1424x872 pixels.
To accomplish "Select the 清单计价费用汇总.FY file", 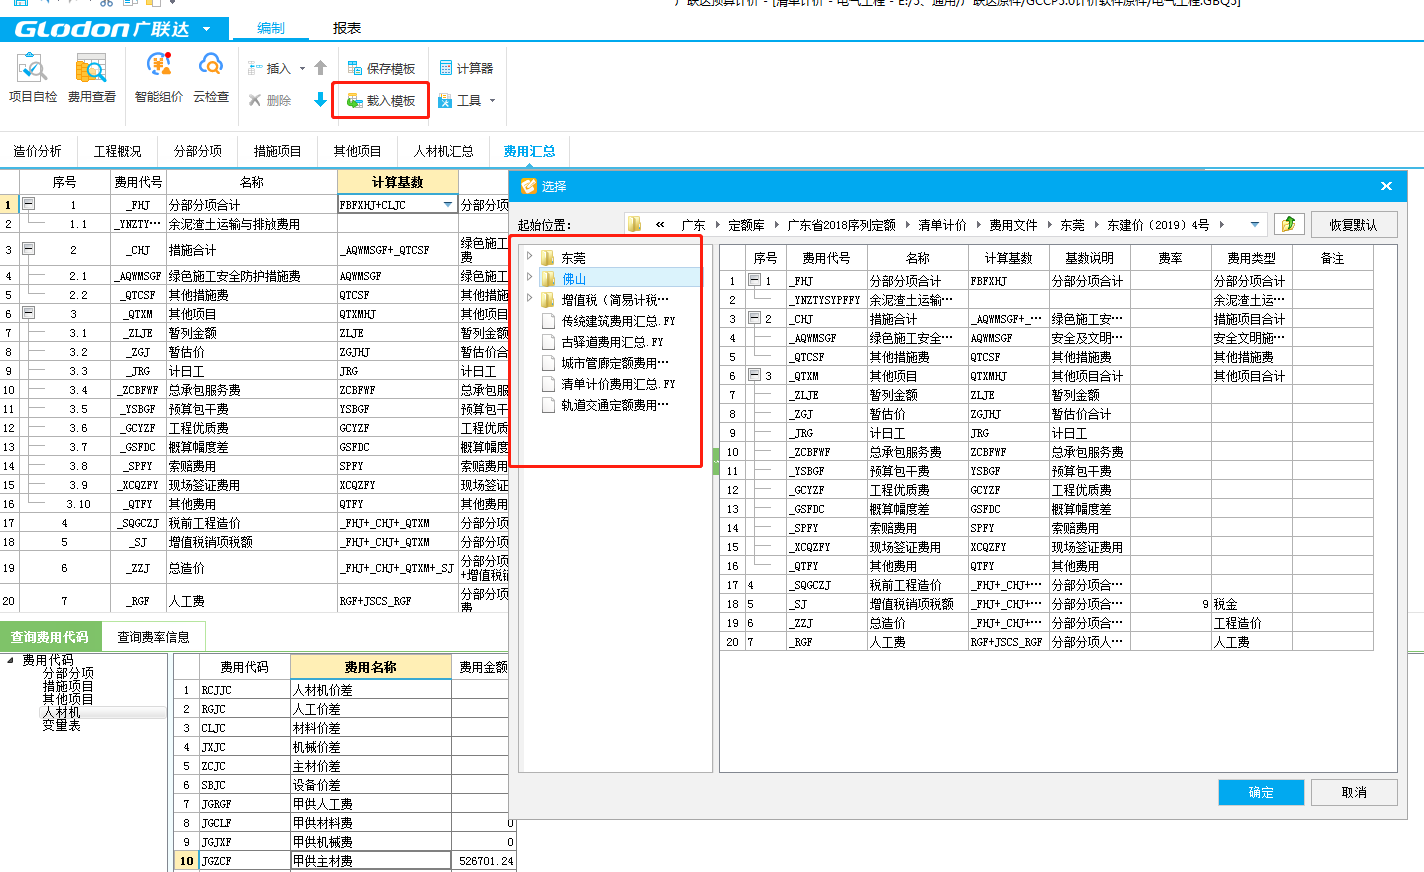I will point(618,384).
